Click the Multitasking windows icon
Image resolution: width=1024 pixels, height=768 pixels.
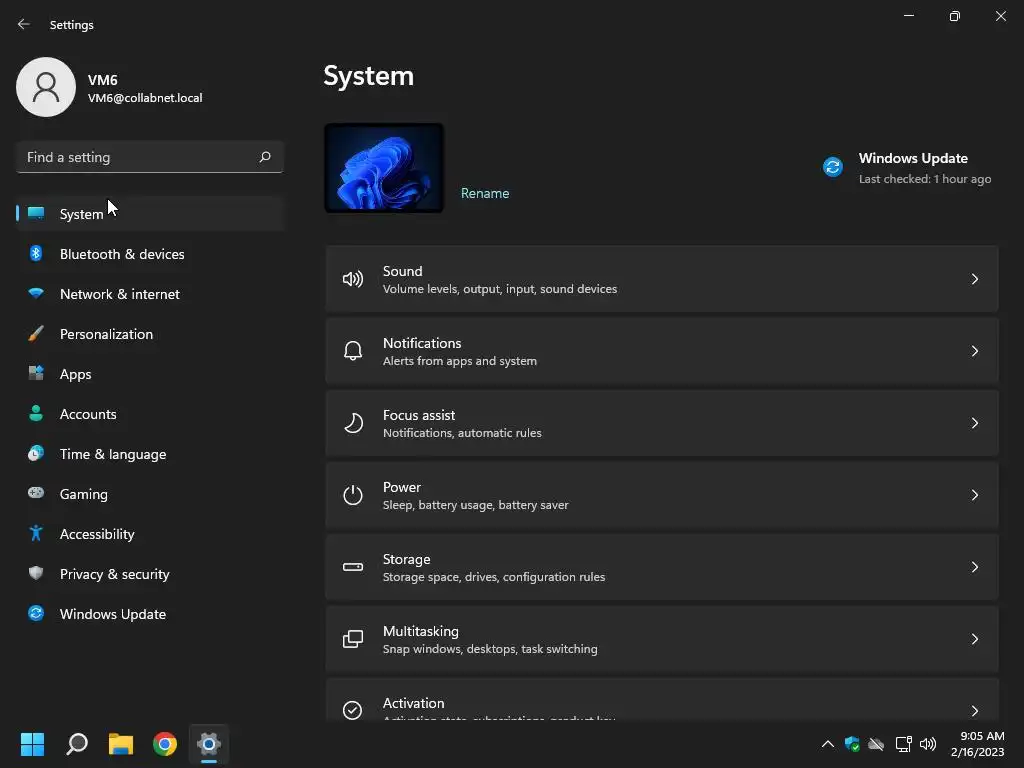pos(353,639)
